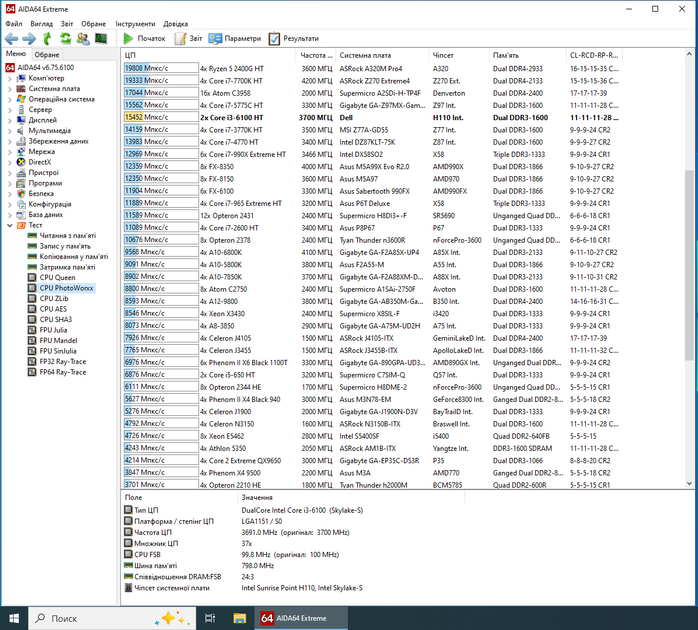Expand the Мультимедіа tree node
698x630 pixels.
[x=10, y=131]
